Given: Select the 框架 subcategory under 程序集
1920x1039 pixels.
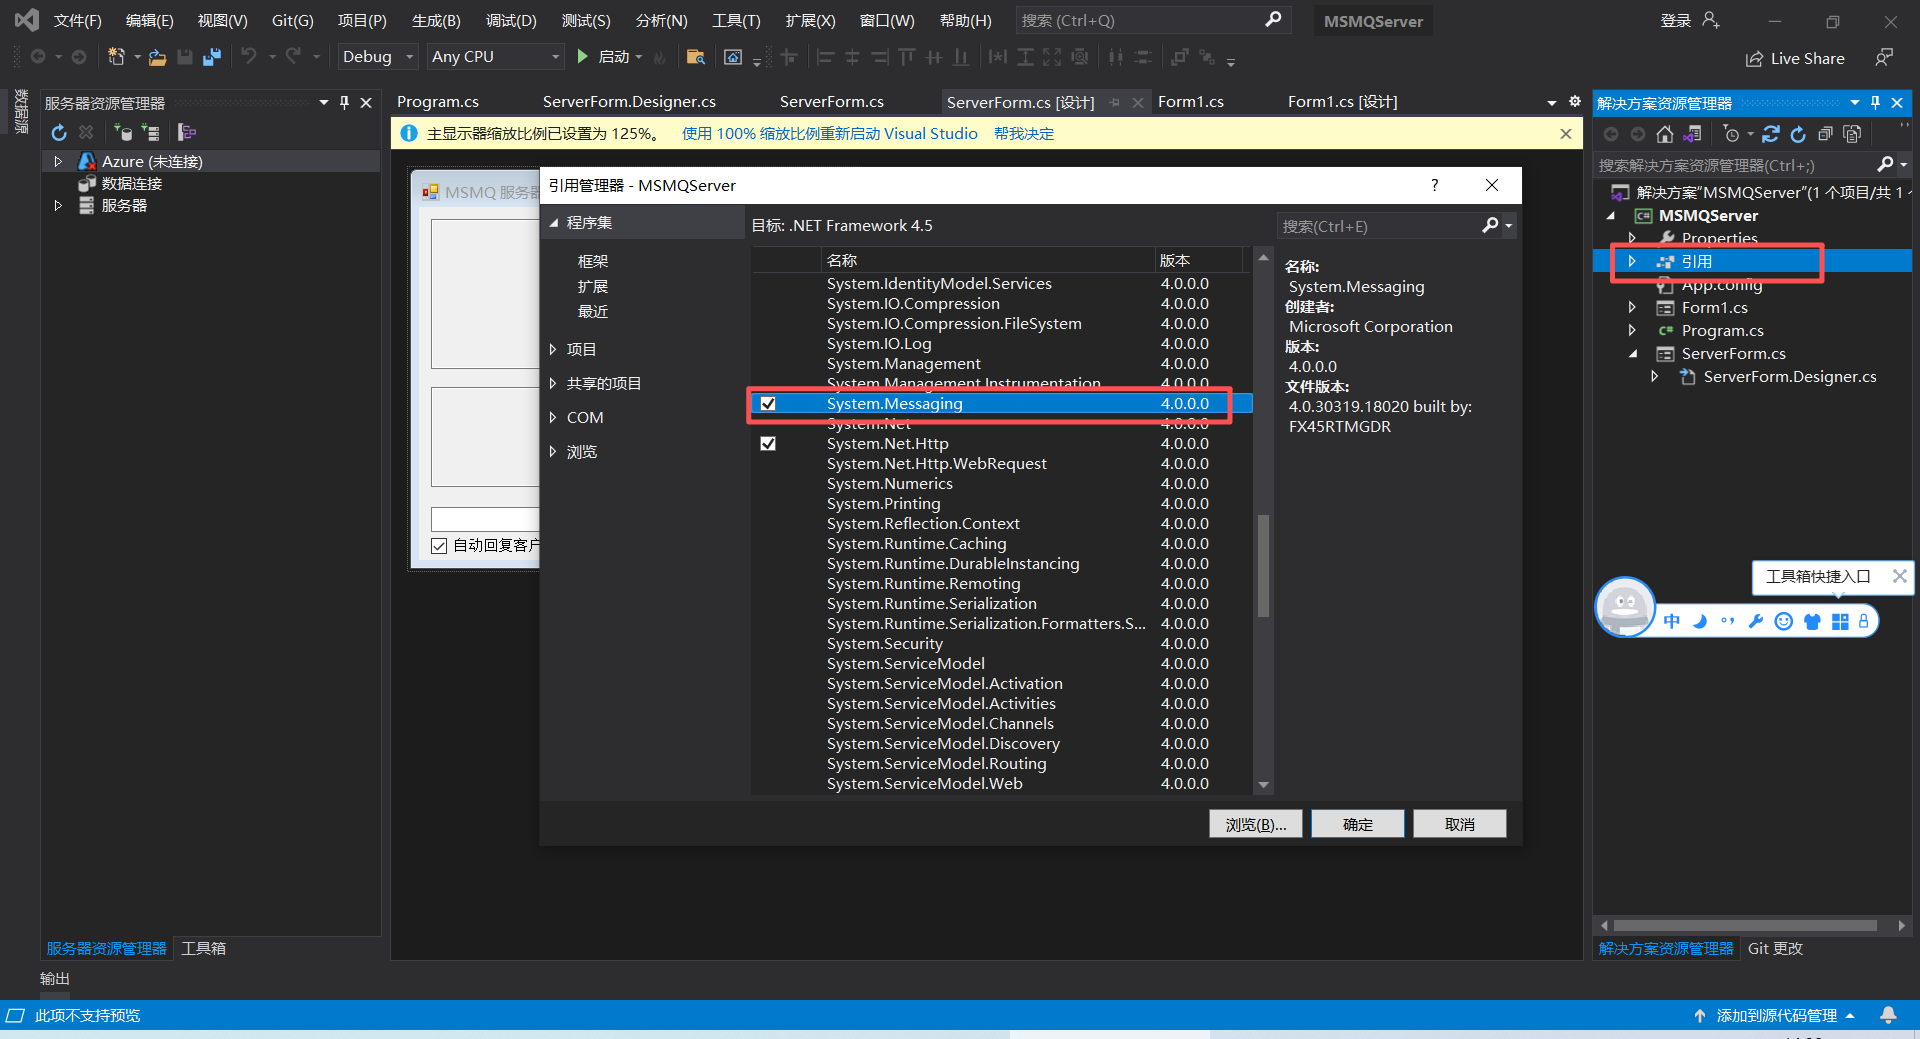Looking at the screenshot, I should [x=592, y=261].
